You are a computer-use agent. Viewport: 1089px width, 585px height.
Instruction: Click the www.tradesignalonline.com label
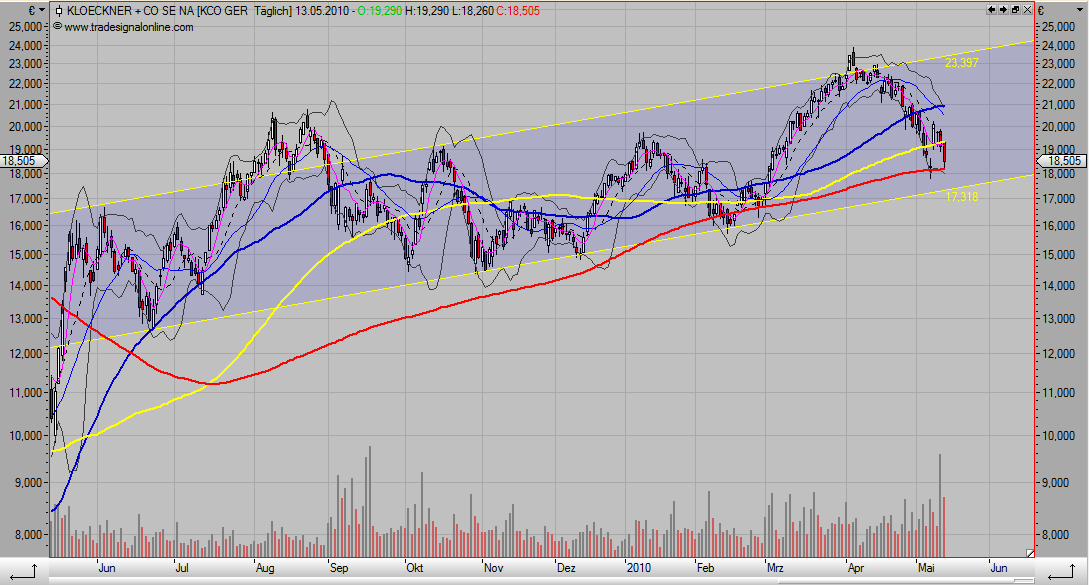pos(129,27)
